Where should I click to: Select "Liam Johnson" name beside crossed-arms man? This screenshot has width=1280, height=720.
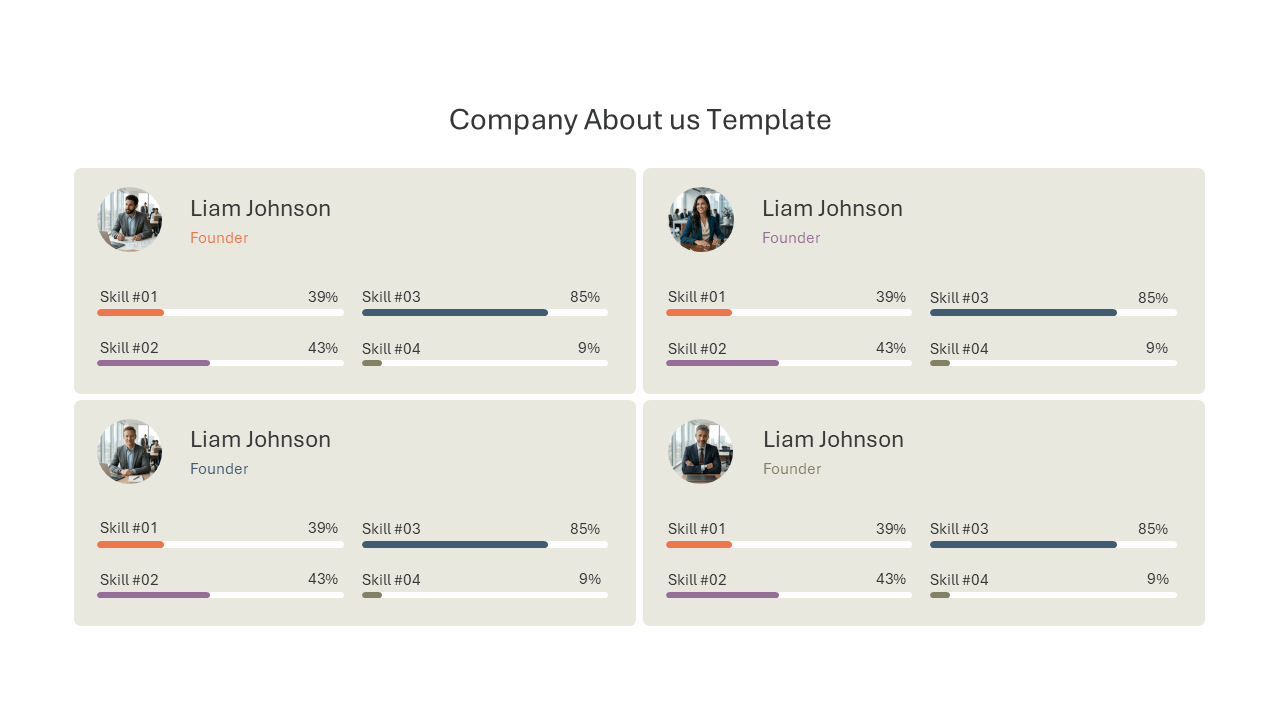833,439
